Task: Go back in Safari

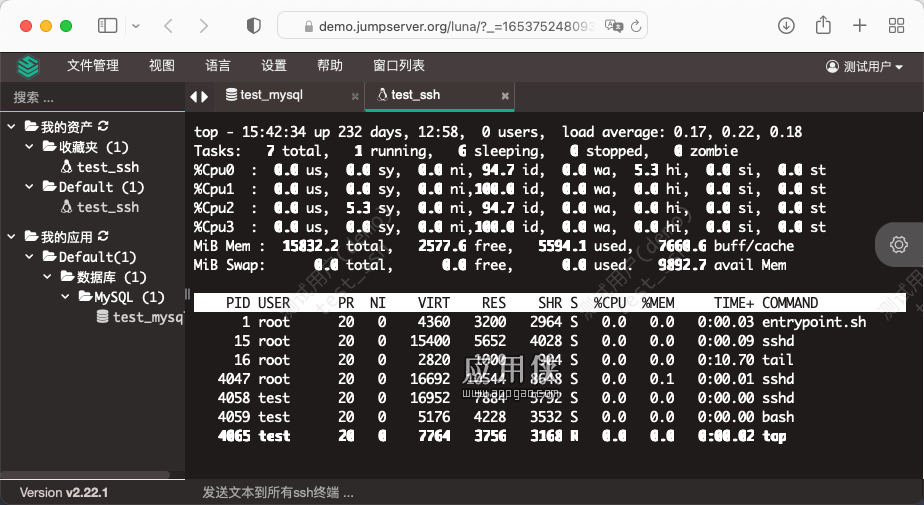Action: tap(169, 25)
